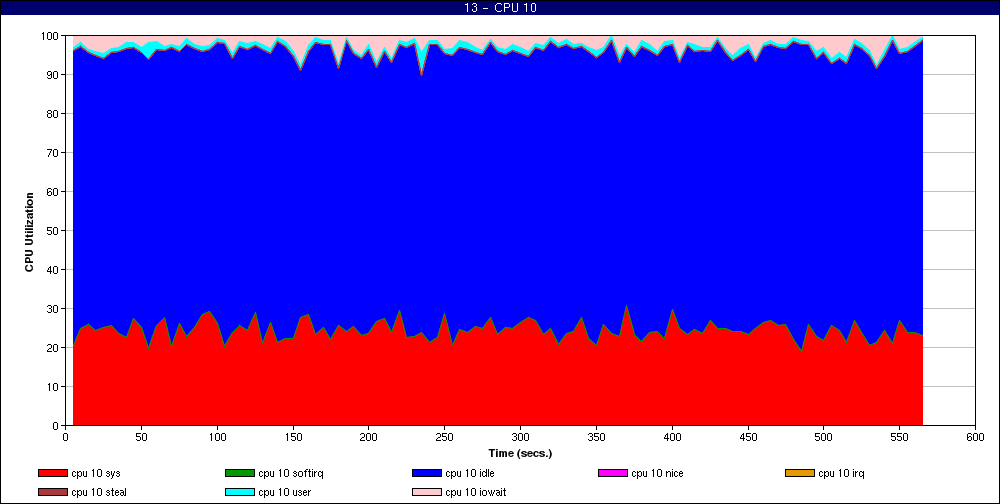Image resolution: width=1000 pixels, height=504 pixels.
Task: Click the orange cpu 10 irq legend swatch
Action: [x=800, y=473]
